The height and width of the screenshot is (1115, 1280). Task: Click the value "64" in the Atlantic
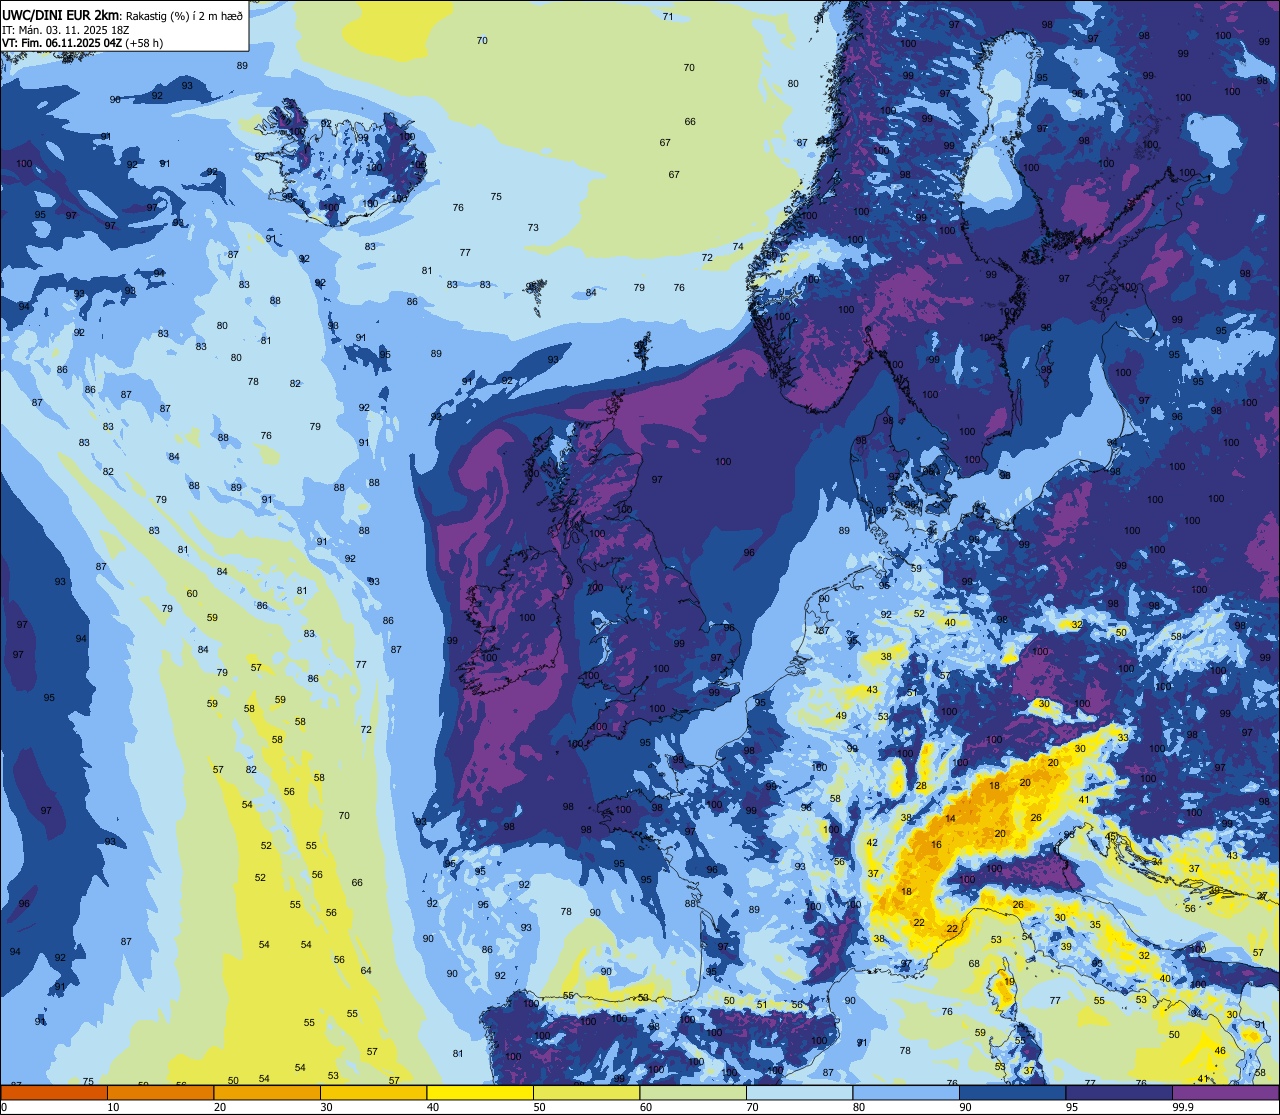[366, 971]
